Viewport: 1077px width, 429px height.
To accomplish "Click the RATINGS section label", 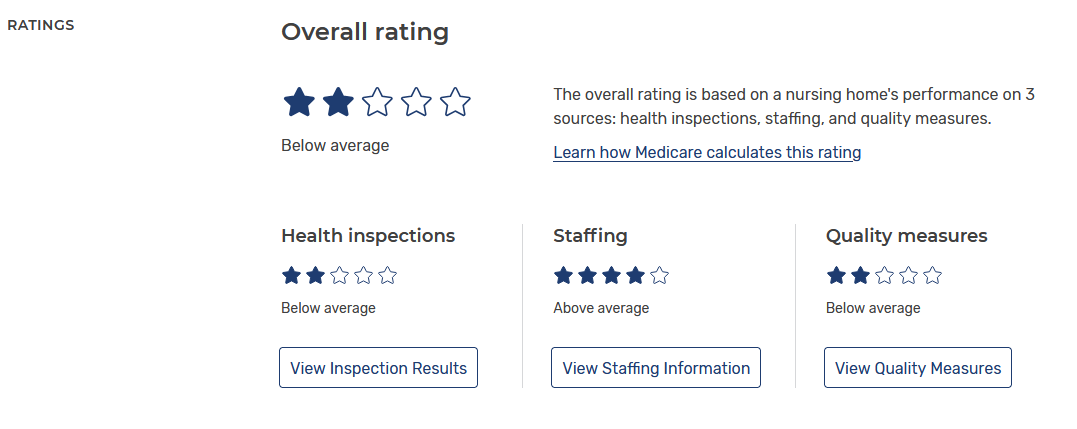I will point(41,25).
